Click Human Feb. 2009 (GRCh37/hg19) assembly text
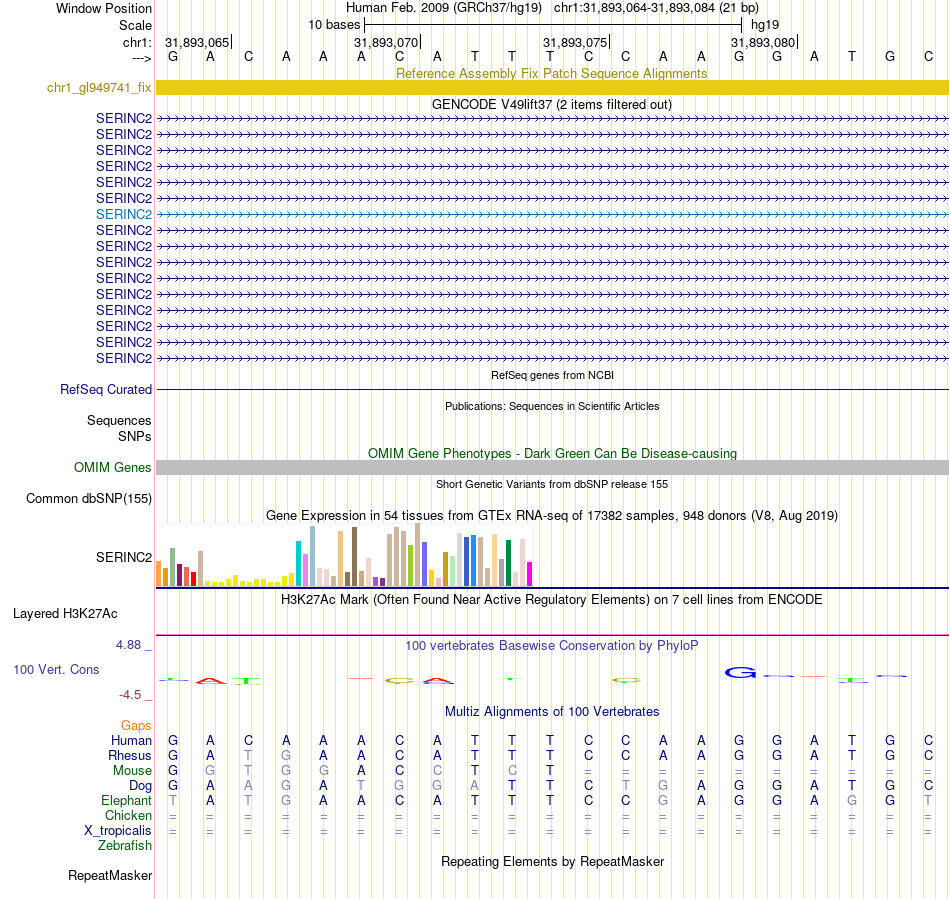The width and height of the screenshot is (950, 899). [443, 8]
